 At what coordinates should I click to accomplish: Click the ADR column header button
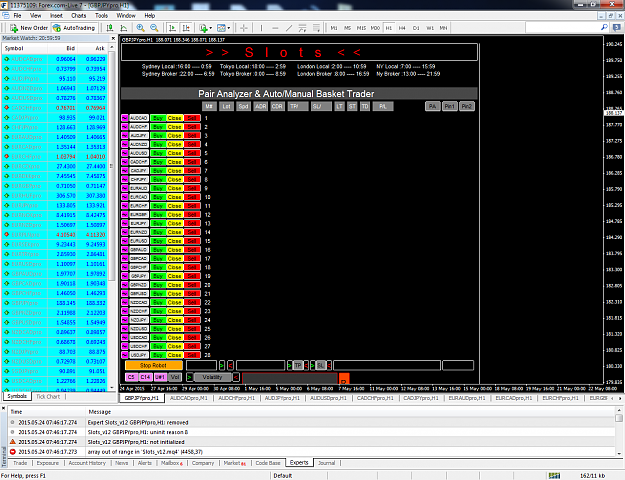[261, 106]
